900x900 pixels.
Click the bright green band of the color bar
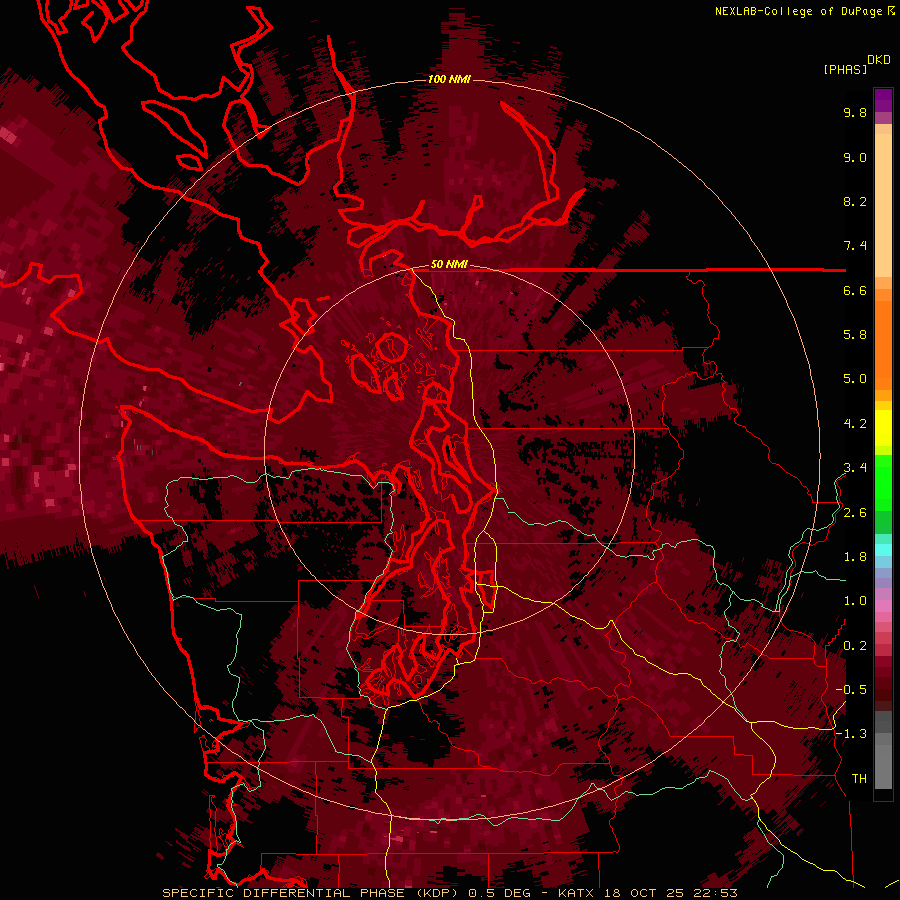pyautogui.click(x=883, y=483)
